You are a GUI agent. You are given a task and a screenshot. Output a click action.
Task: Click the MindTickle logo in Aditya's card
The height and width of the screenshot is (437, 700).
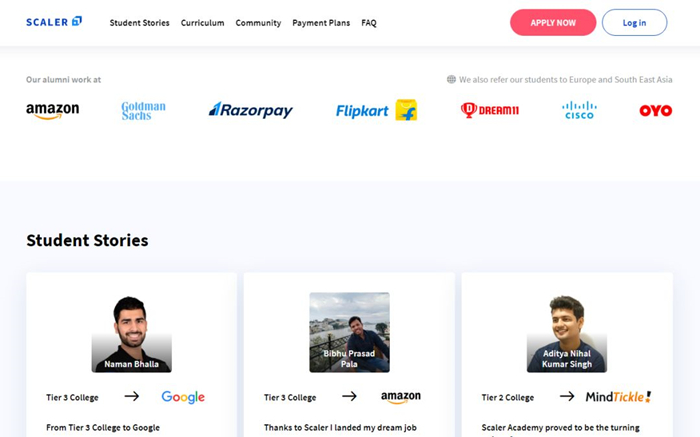[618, 396]
